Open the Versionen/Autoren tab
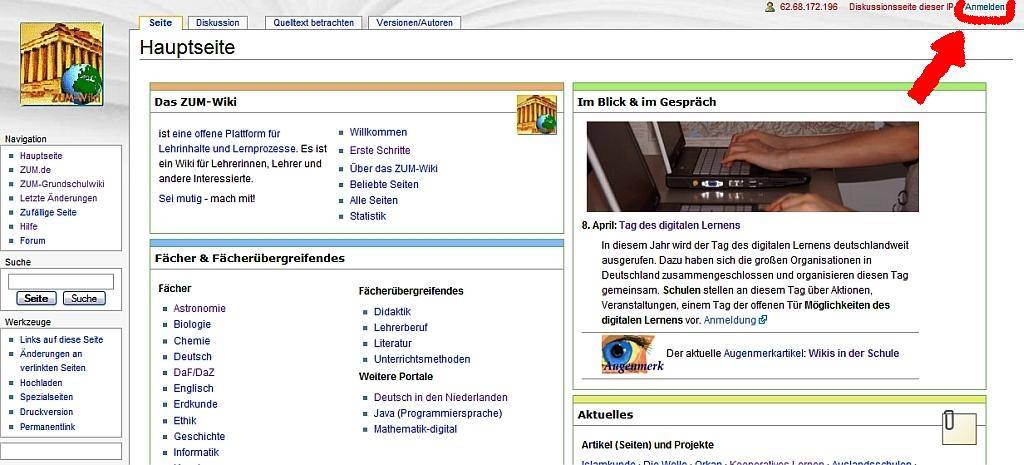 tap(415, 23)
